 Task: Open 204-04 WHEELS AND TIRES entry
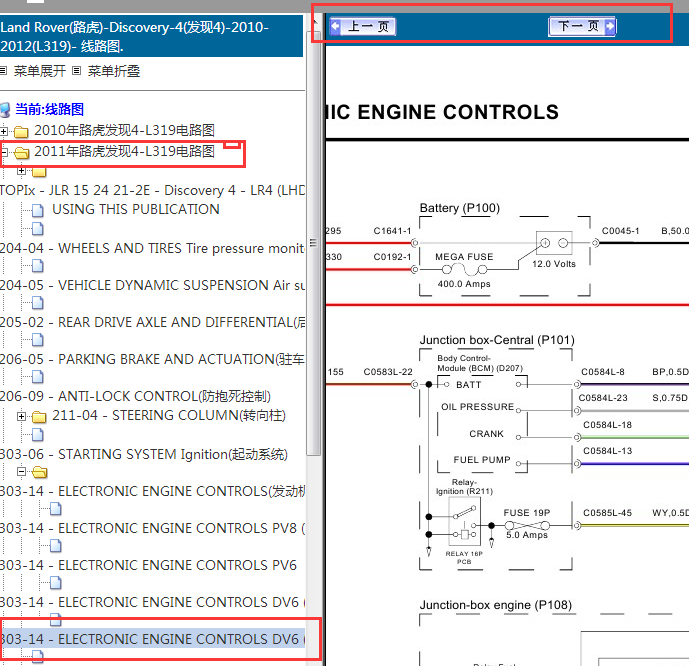pos(152,248)
